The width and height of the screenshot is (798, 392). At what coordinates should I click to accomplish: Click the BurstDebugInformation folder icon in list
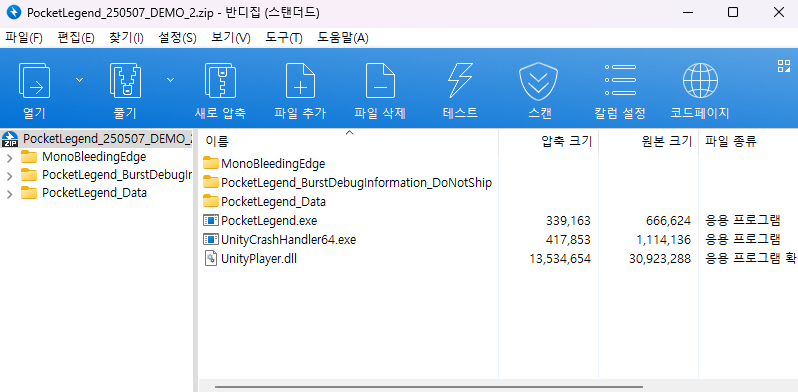(x=211, y=182)
